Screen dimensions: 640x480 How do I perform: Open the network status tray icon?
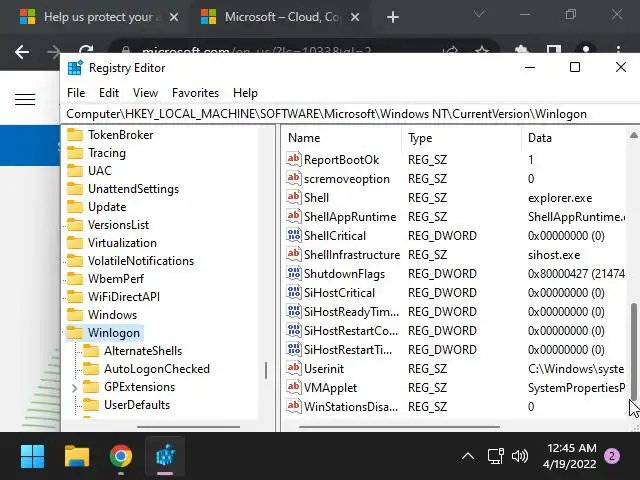click(x=496, y=456)
